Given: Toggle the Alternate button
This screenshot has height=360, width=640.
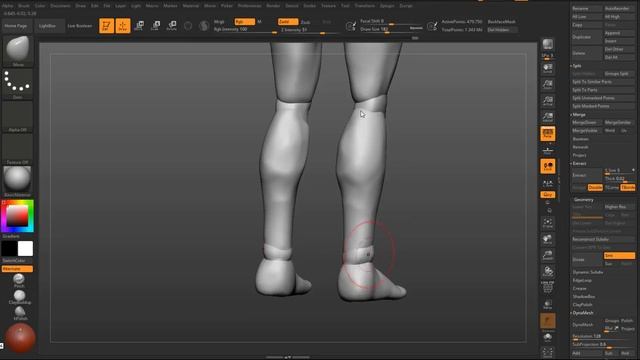Looking at the screenshot, I should coord(18,269).
